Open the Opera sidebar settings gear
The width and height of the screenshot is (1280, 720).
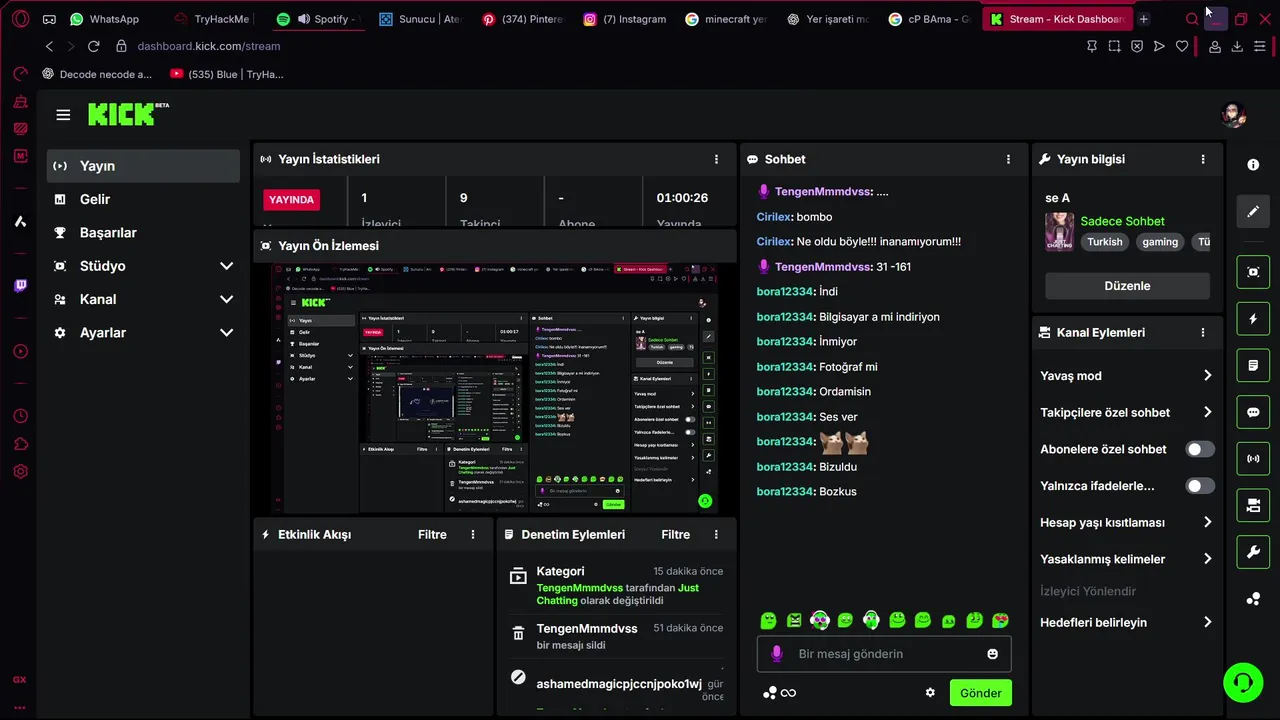point(20,472)
